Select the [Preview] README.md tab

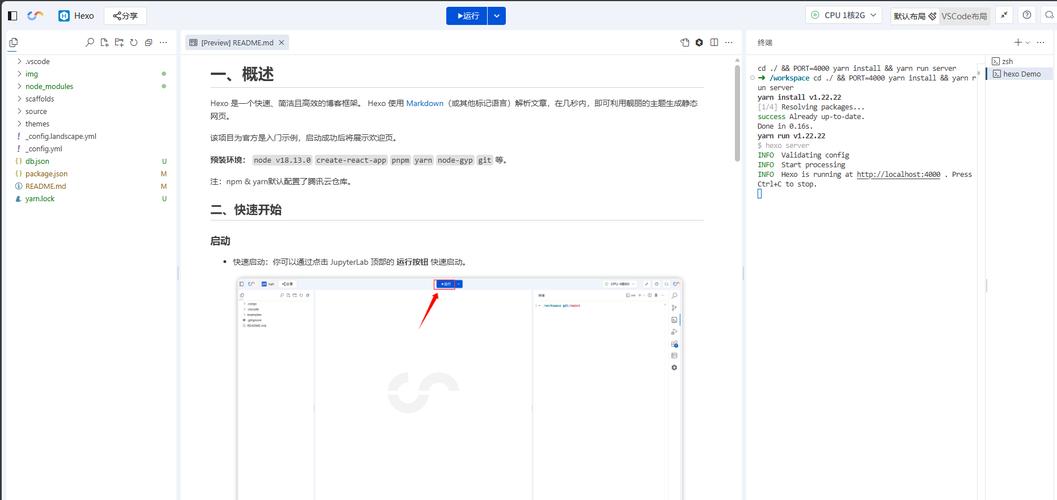coord(237,43)
